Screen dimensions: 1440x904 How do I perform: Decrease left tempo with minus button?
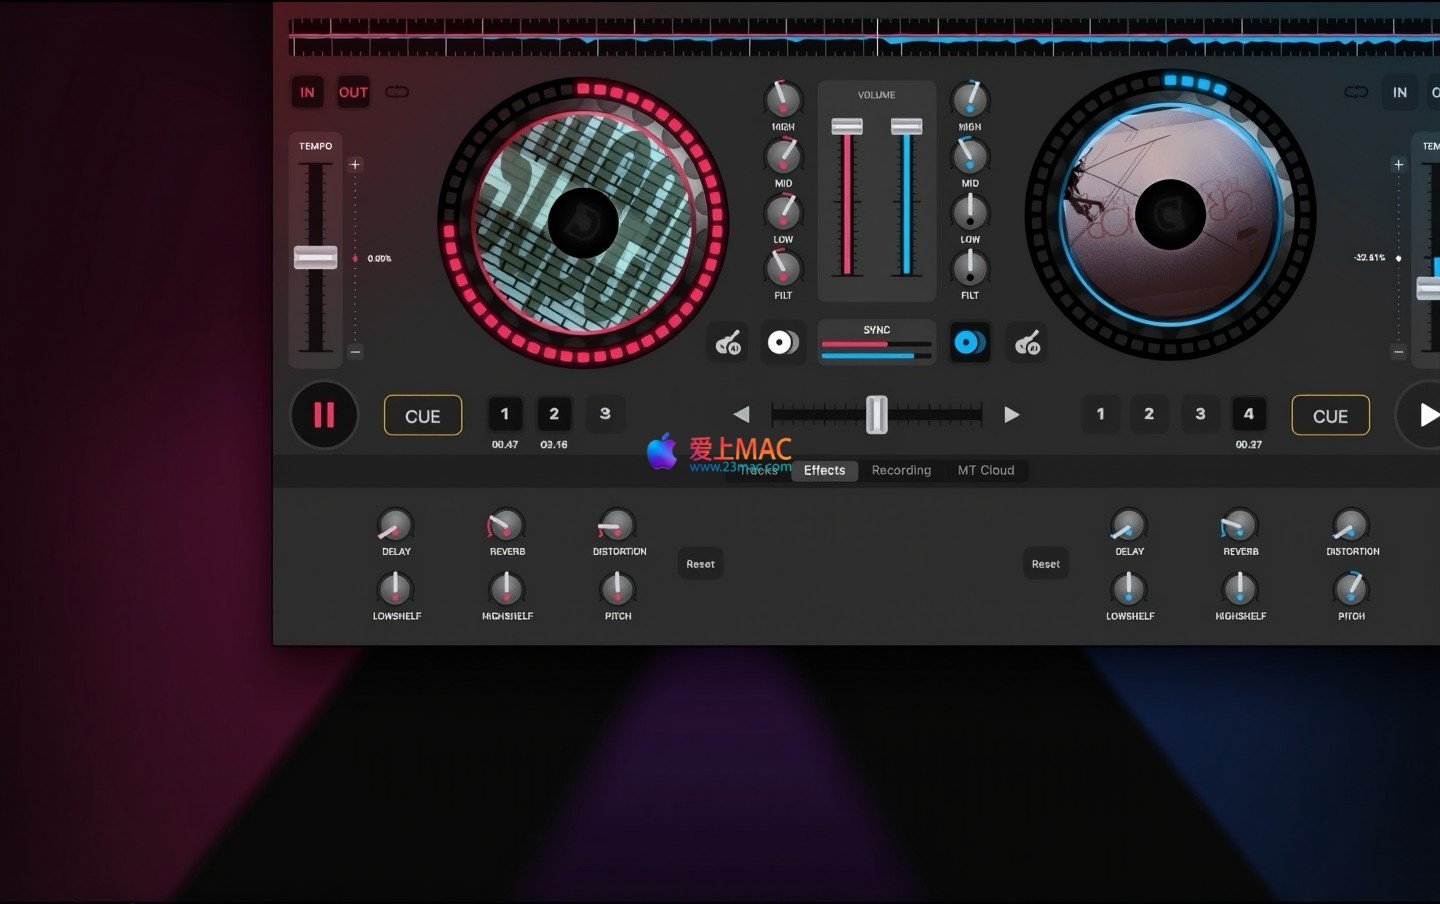click(355, 351)
